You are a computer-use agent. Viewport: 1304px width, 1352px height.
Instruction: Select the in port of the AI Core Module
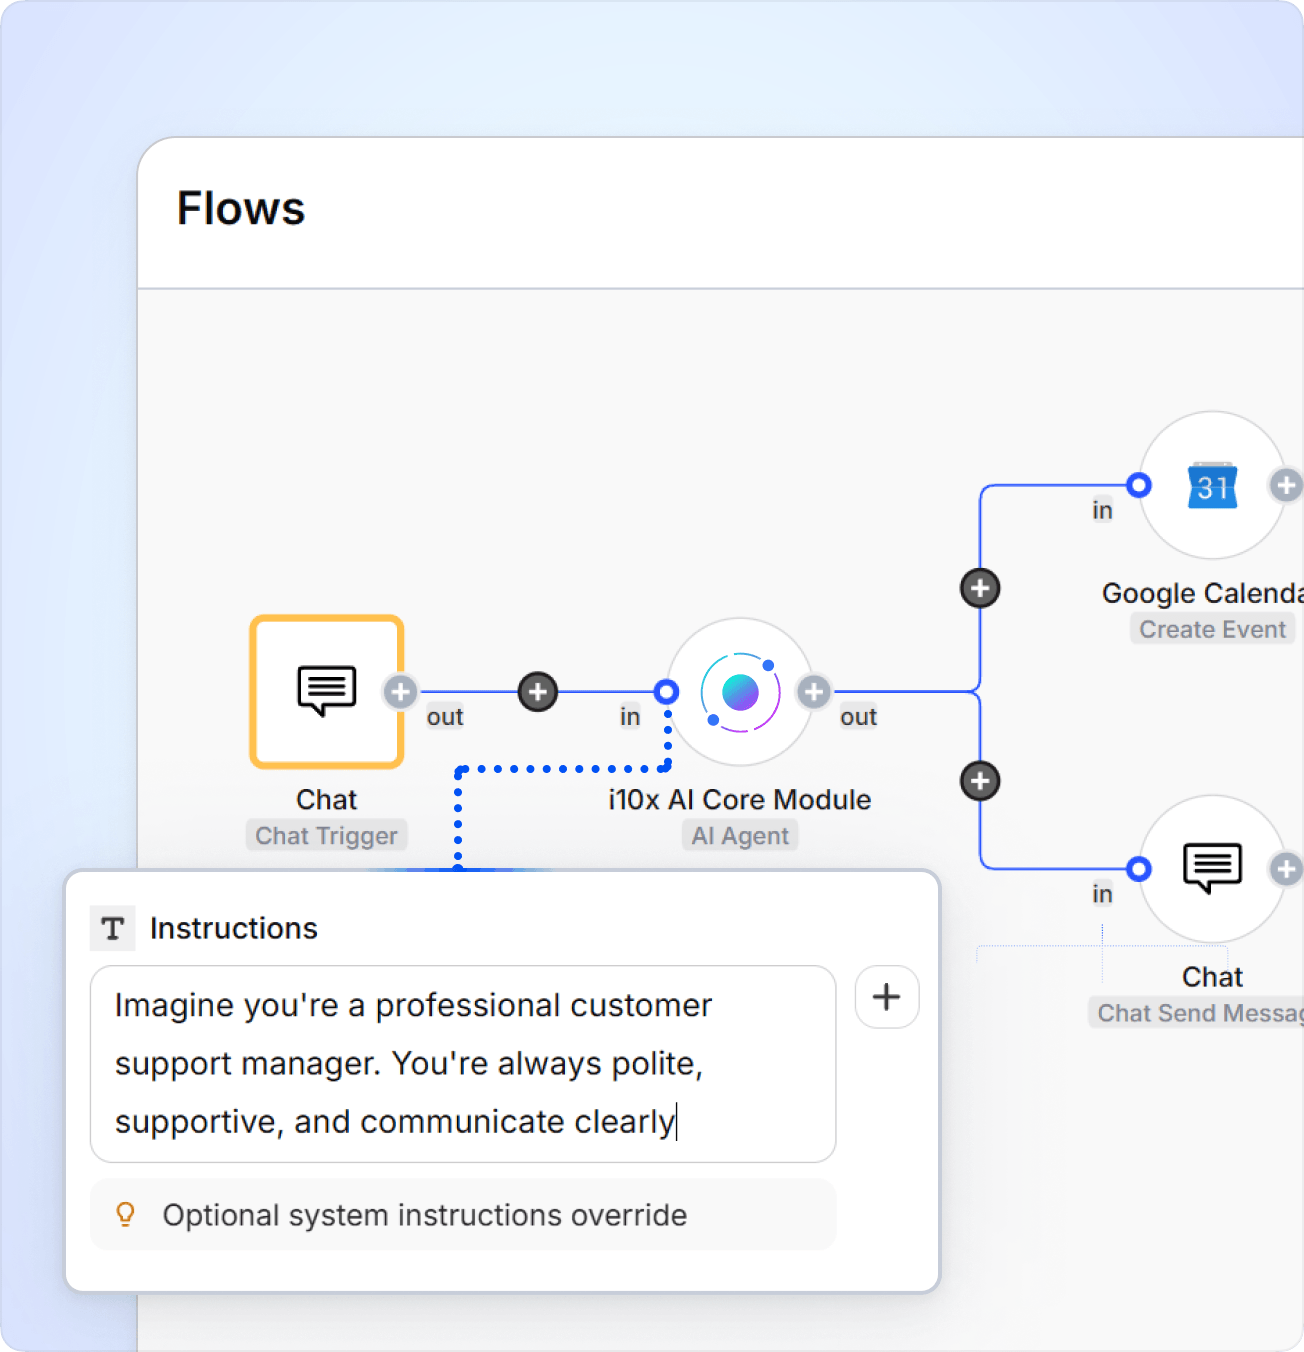pos(666,691)
